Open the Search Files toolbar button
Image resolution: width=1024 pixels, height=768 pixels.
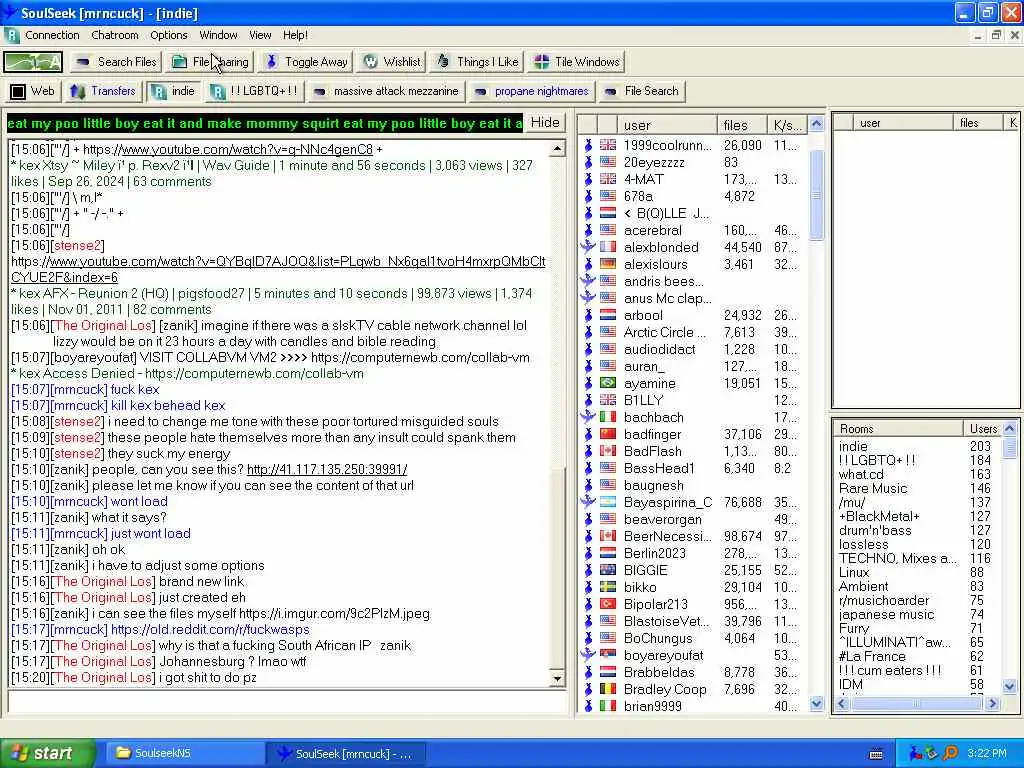coord(116,62)
